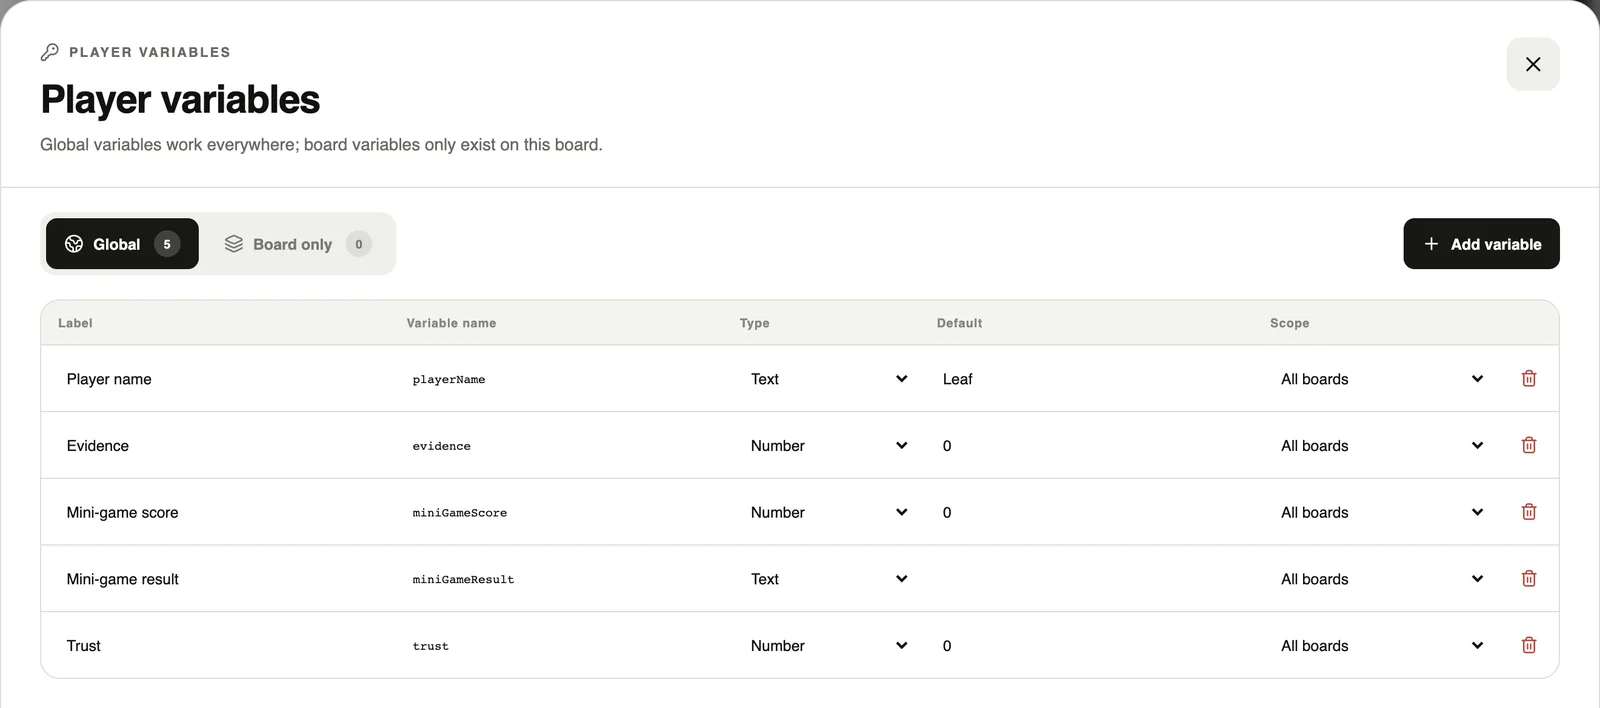Open Type dropdown for Mini-game result

(x=829, y=579)
